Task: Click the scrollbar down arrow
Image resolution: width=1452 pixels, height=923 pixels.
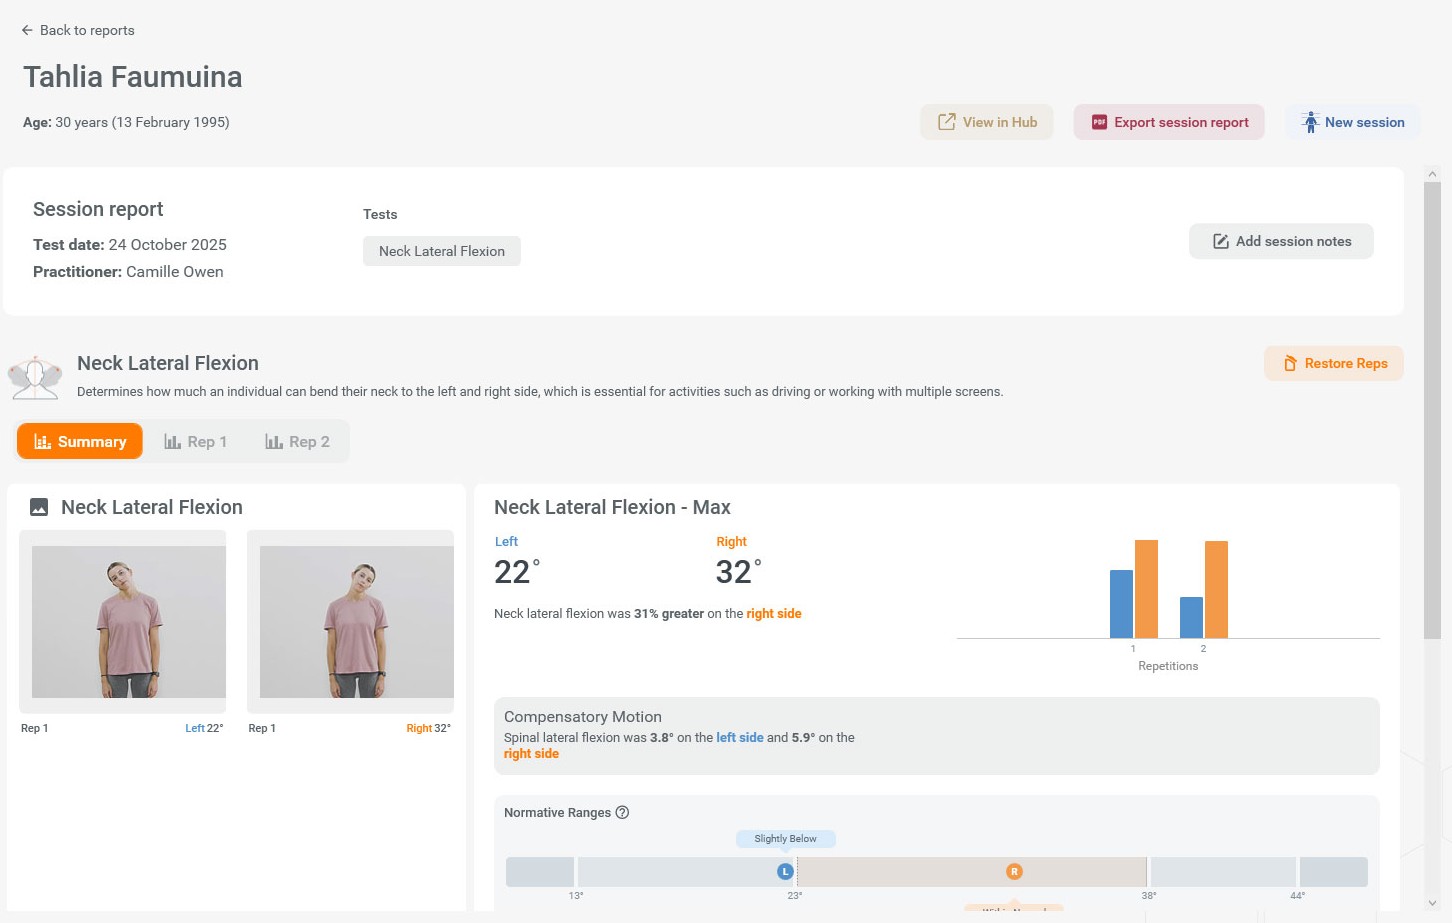Action: tap(1432, 902)
